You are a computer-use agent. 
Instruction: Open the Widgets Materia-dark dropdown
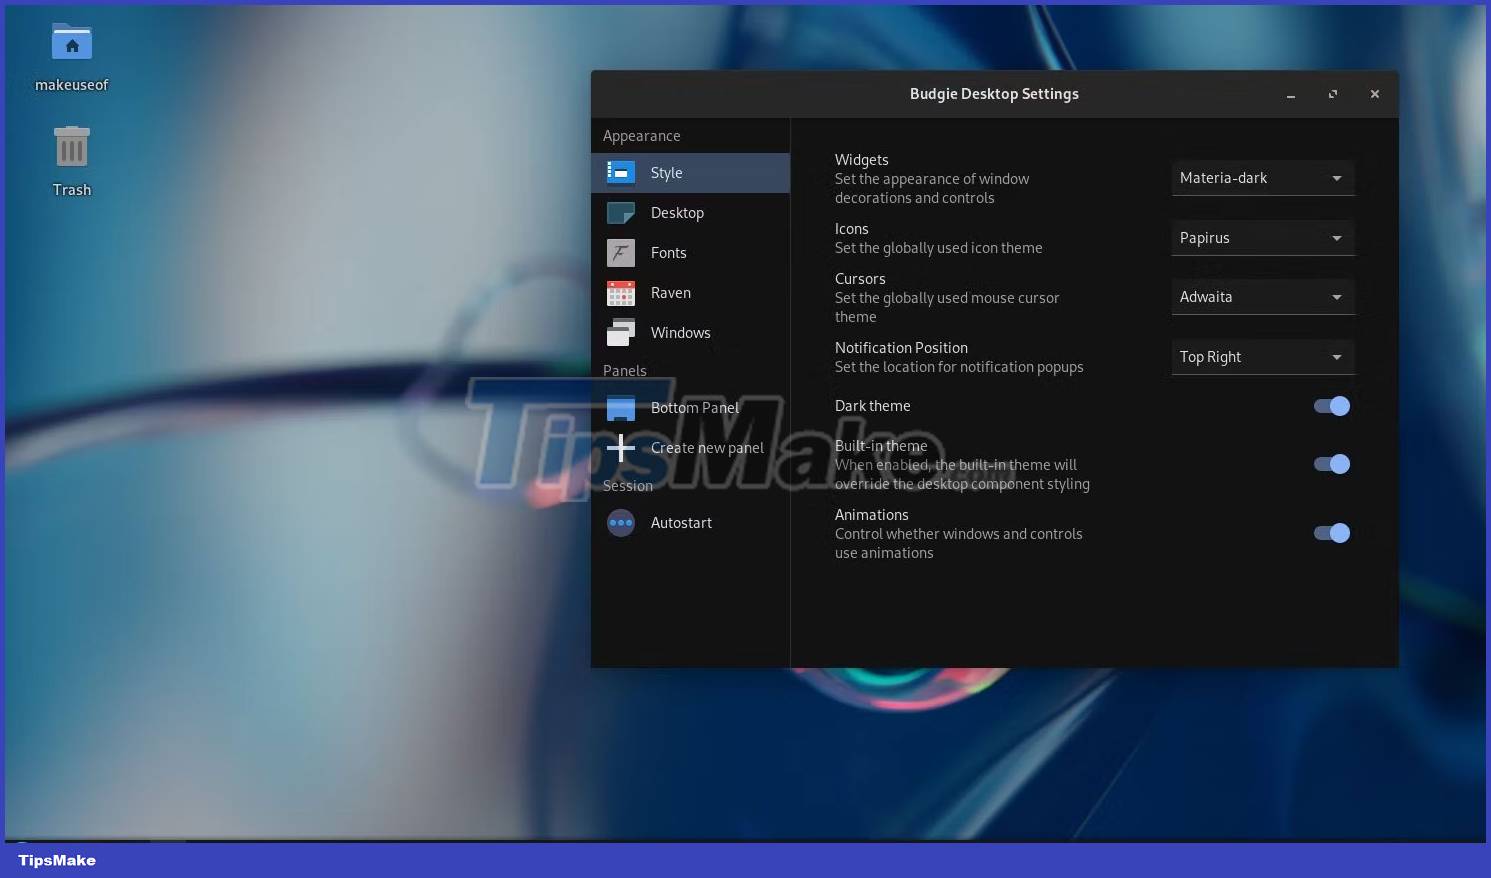1263,178
